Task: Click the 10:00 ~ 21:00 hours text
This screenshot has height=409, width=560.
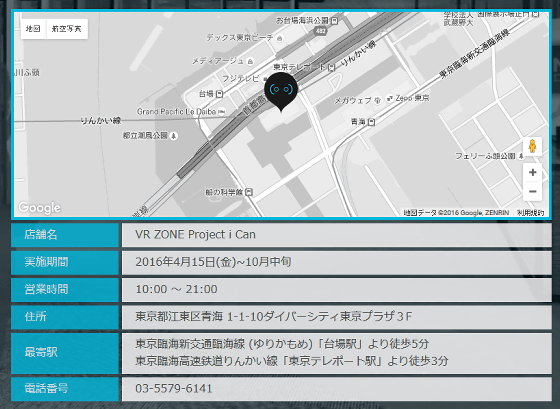Action: click(176, 289)
